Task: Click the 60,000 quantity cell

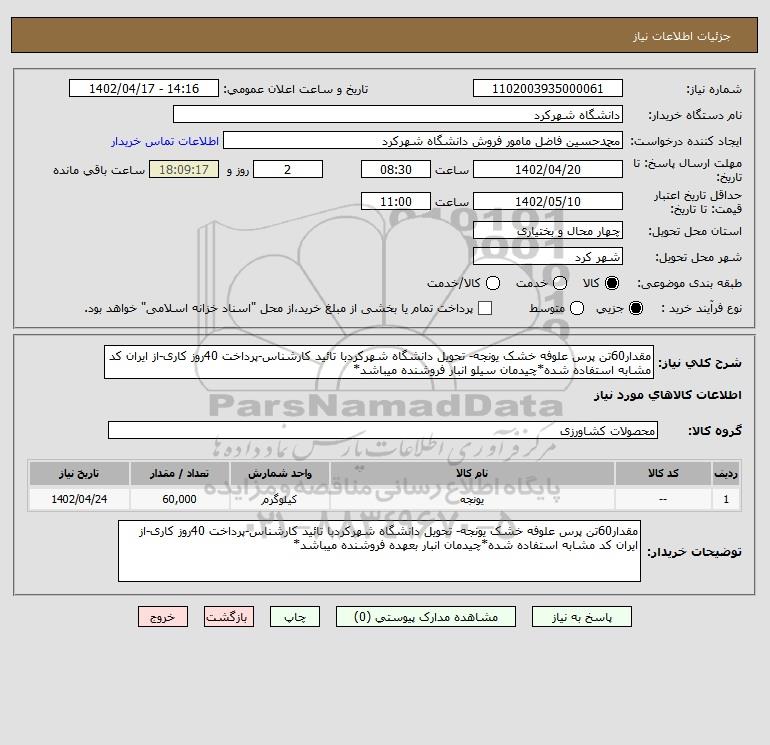Action: coord(179,499)
